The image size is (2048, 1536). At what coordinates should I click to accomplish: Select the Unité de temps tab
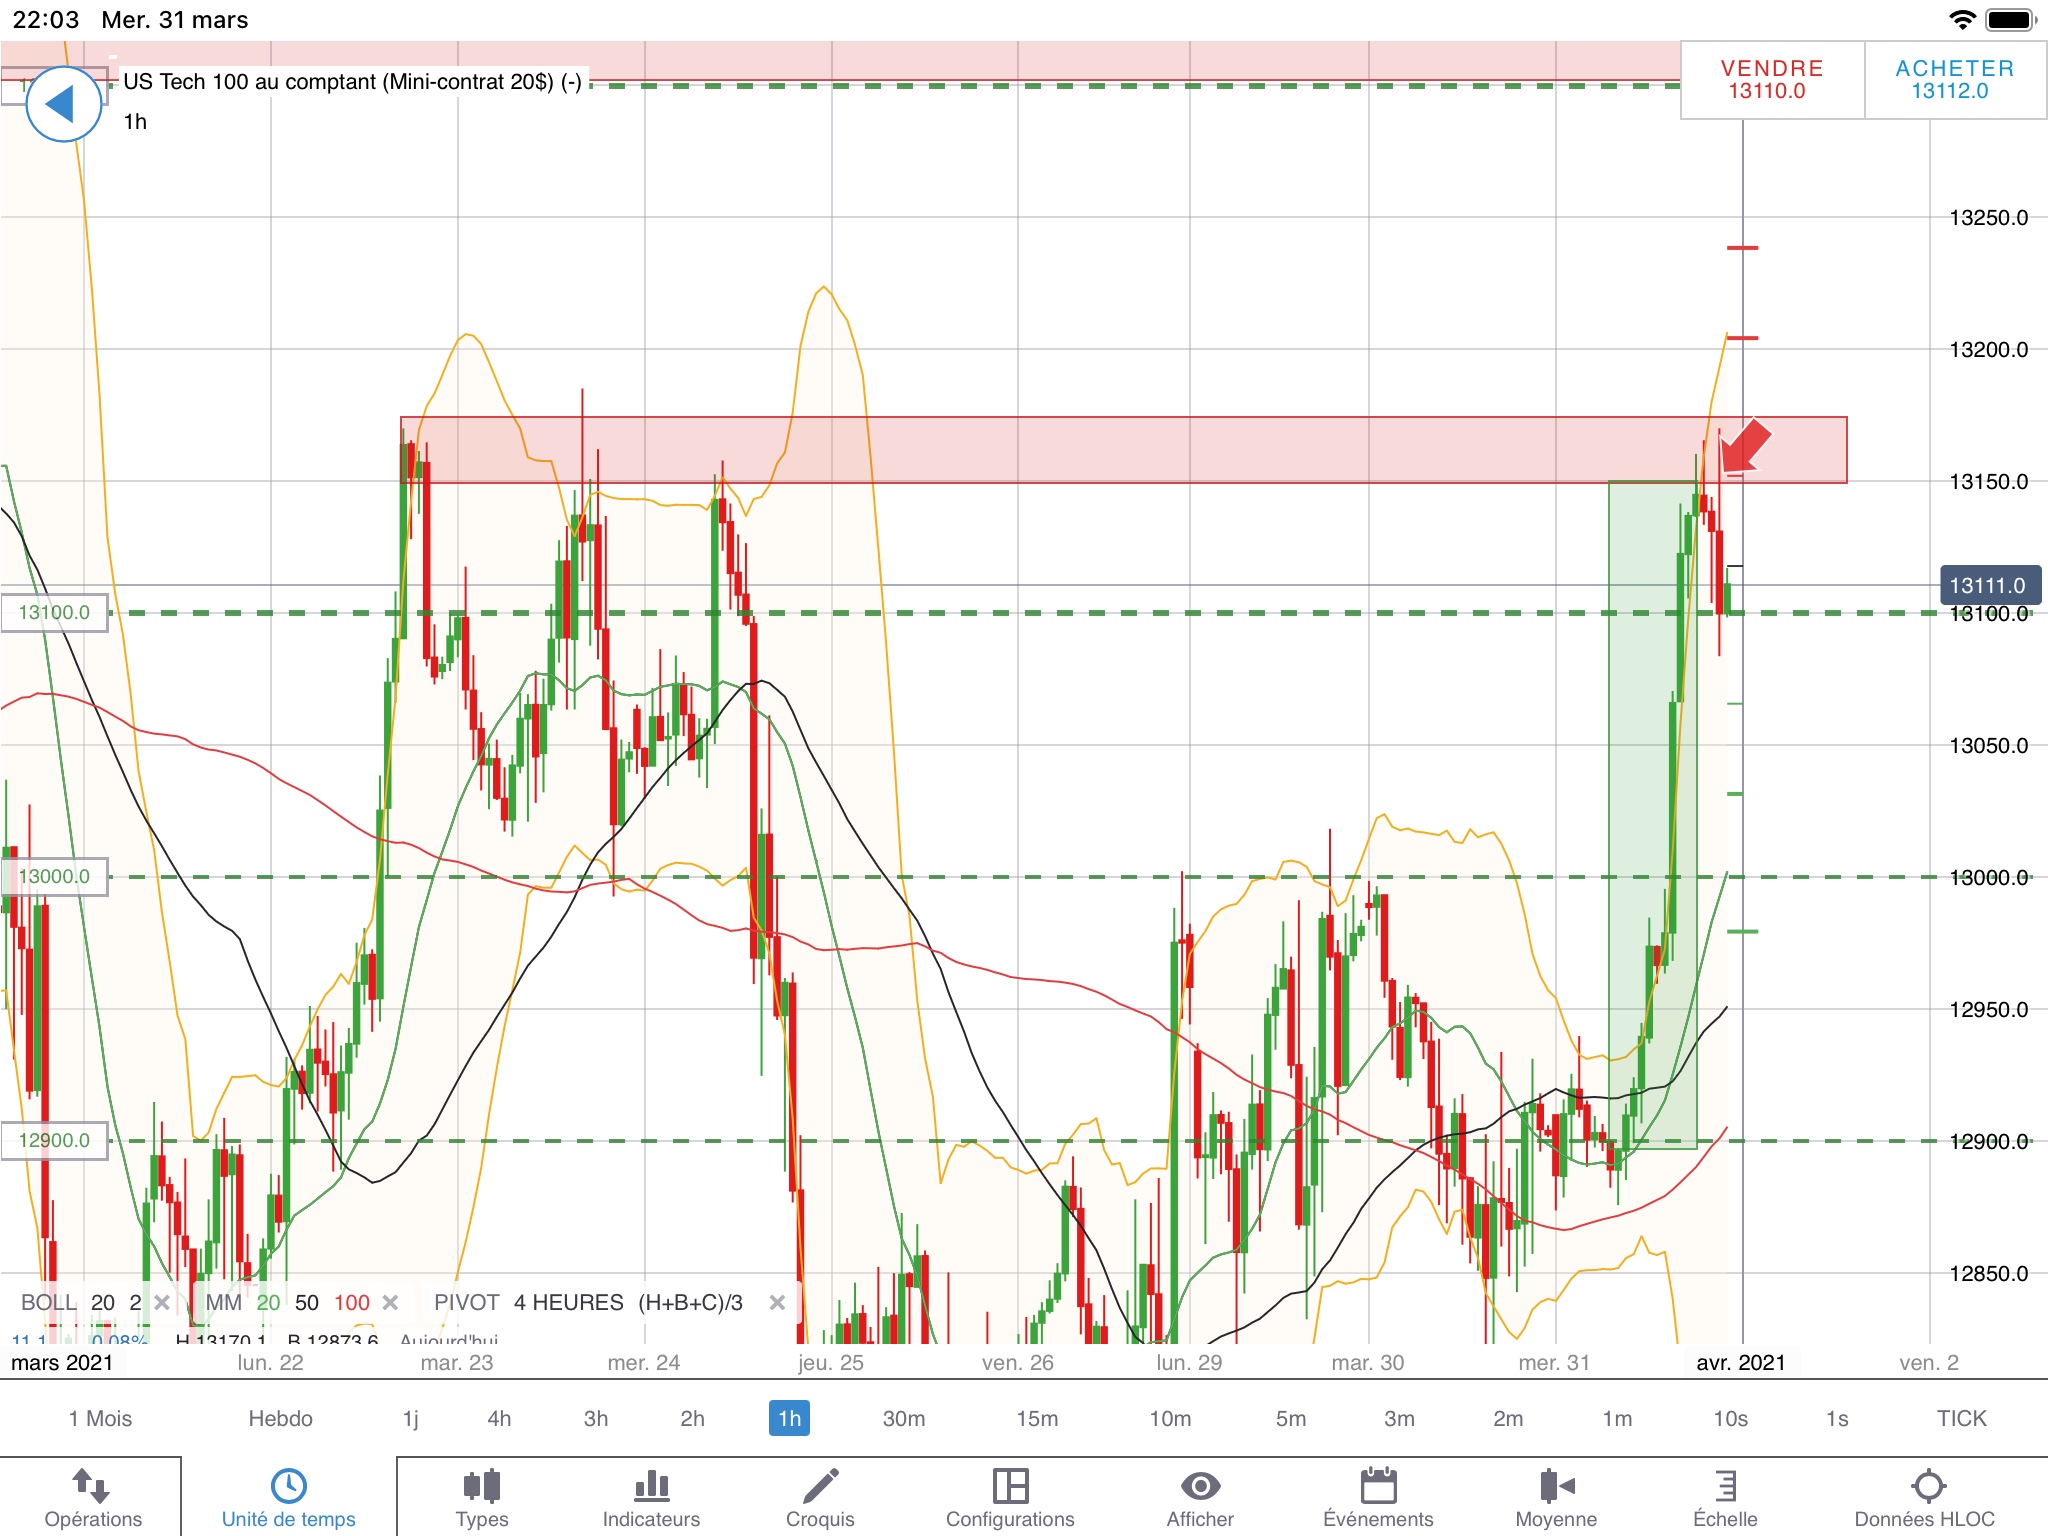pos(288,1496)
